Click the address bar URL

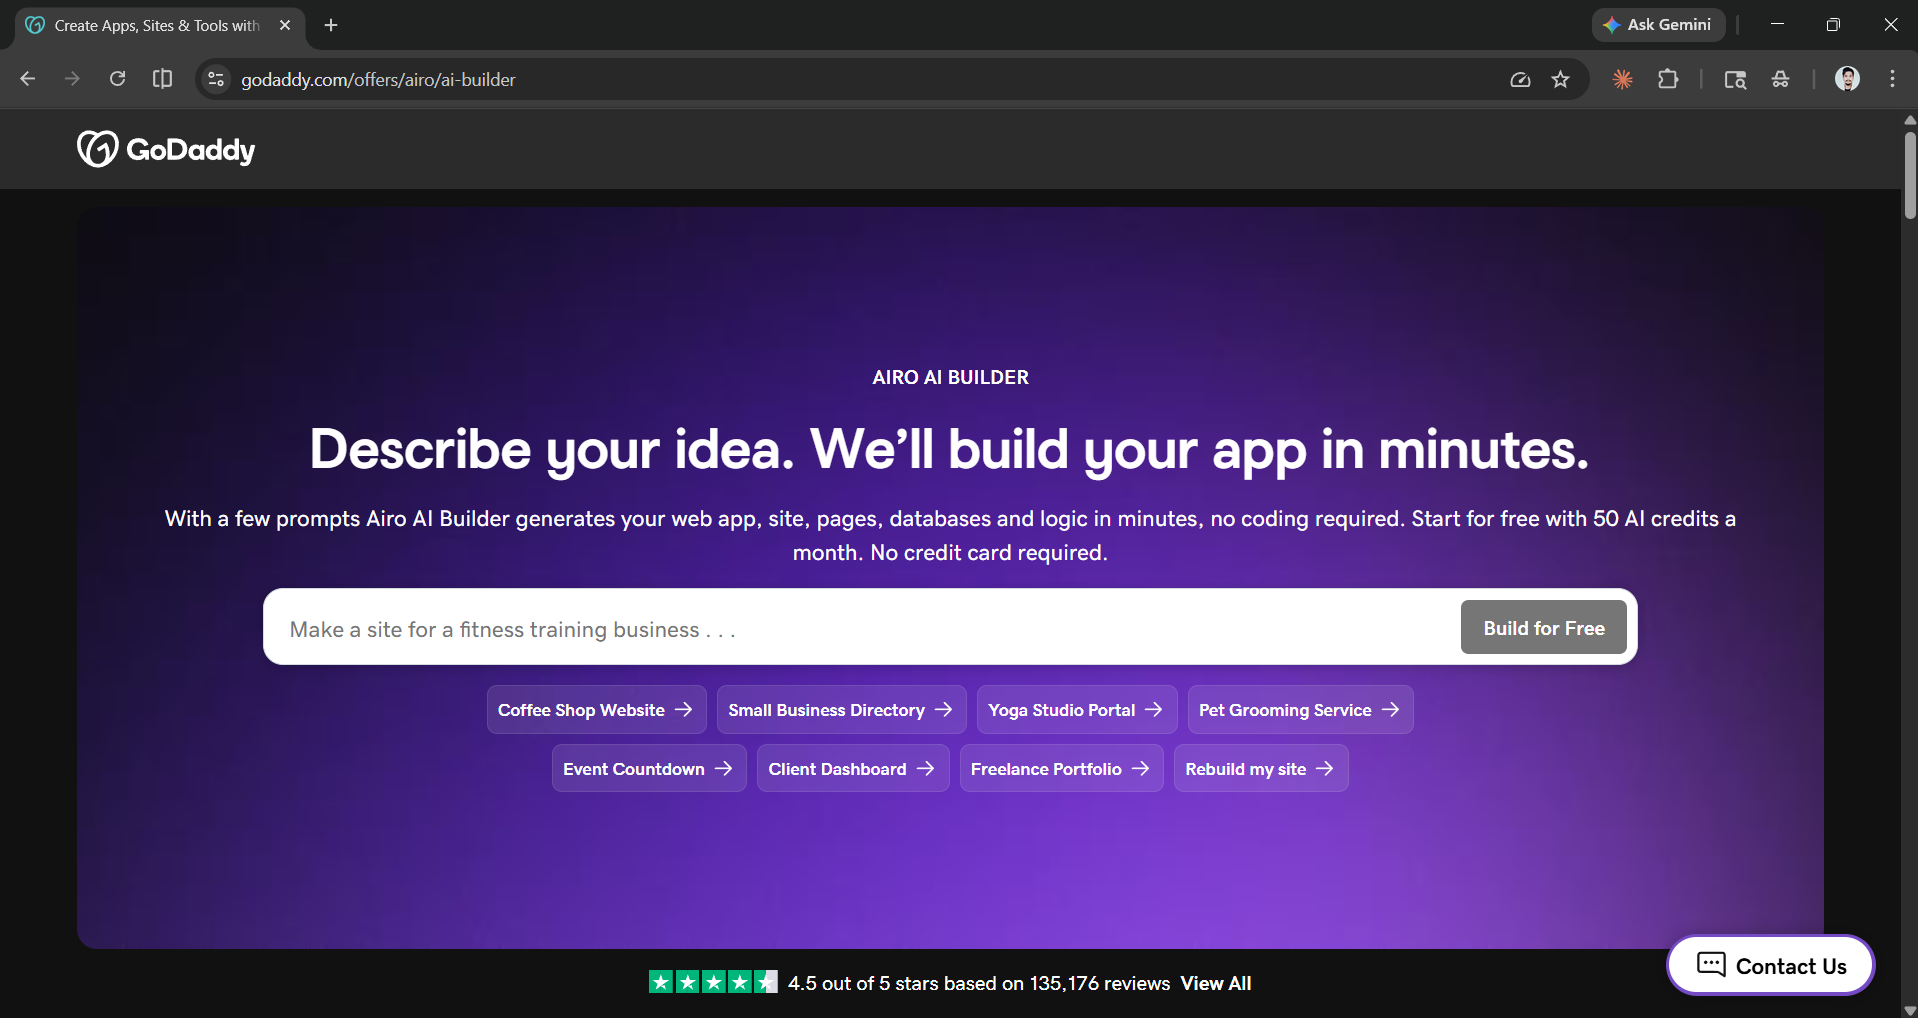378,79
